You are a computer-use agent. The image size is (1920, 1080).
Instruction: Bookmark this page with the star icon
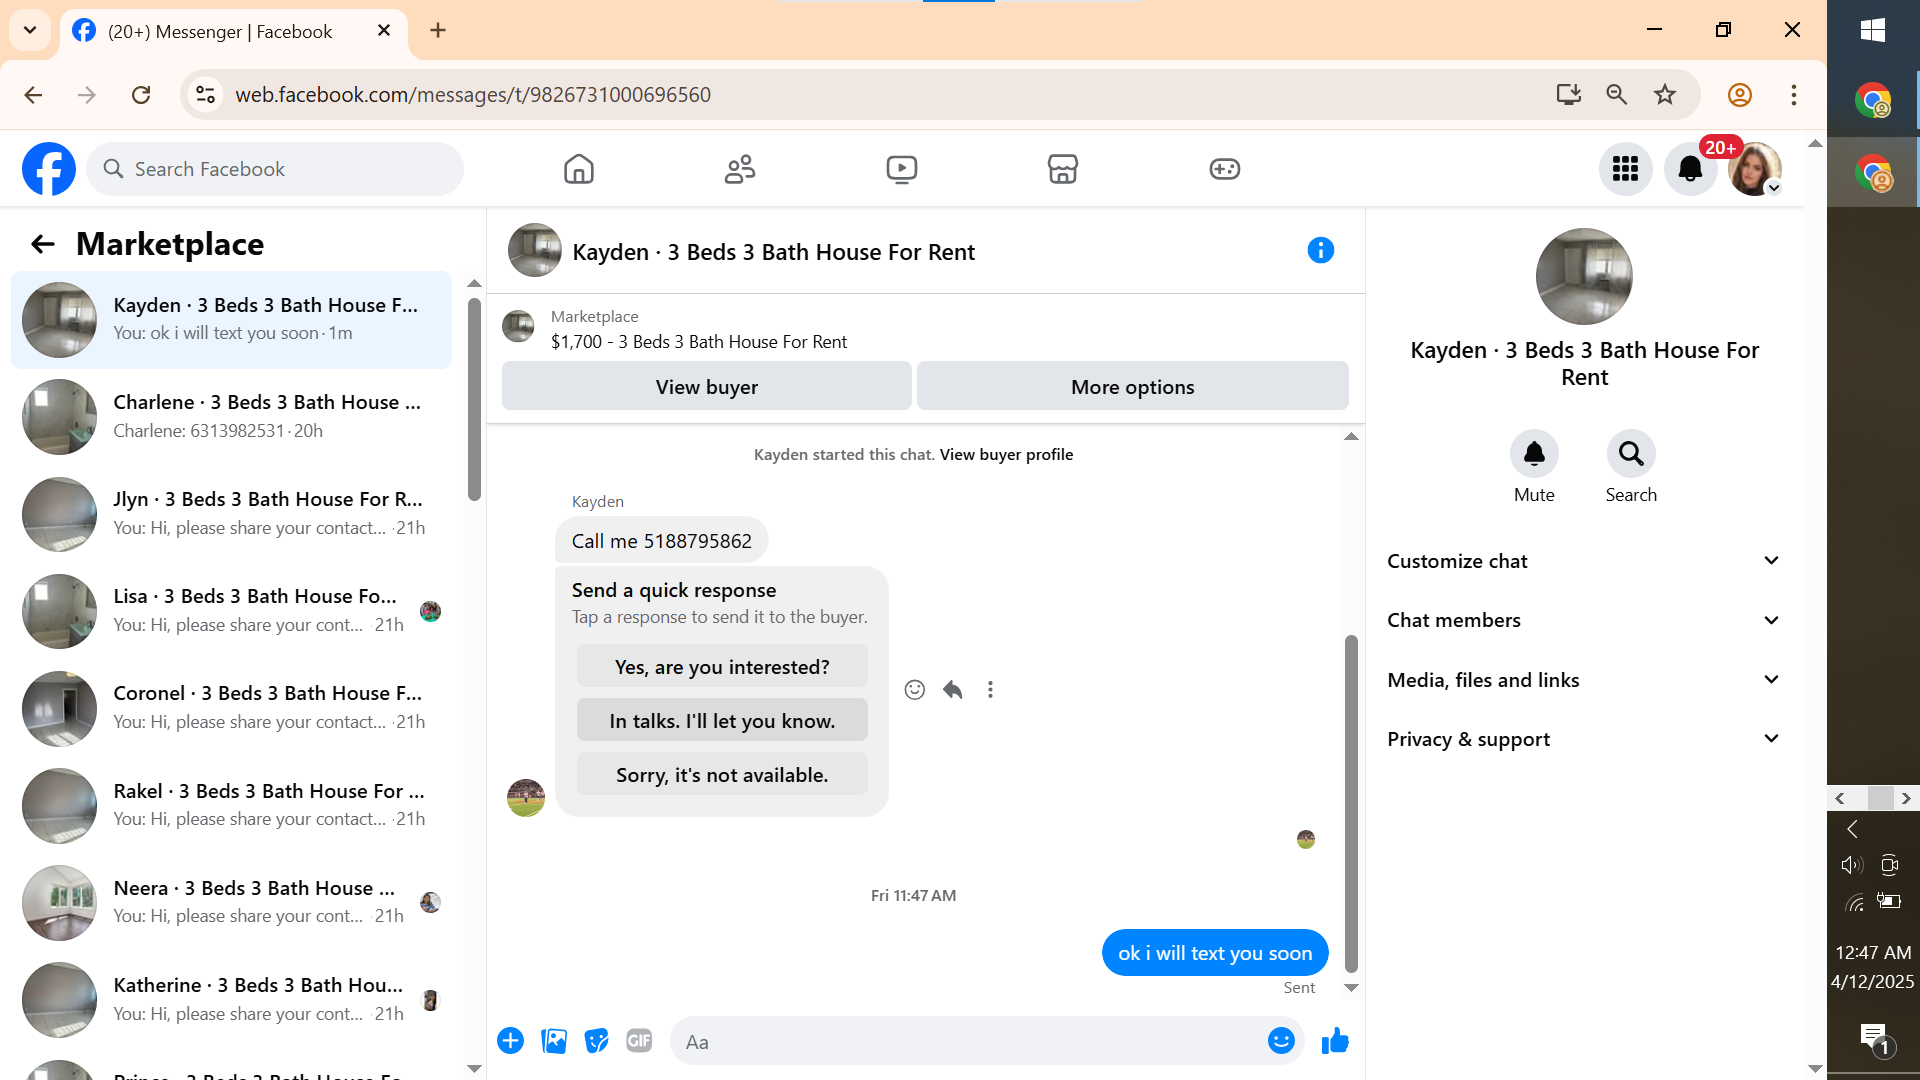pos(1665,95)
